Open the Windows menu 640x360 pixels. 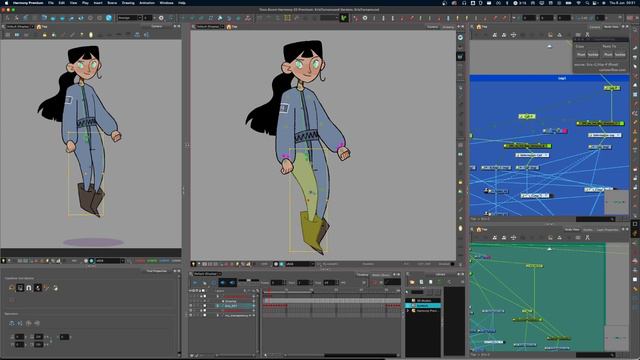pos(166,2)
